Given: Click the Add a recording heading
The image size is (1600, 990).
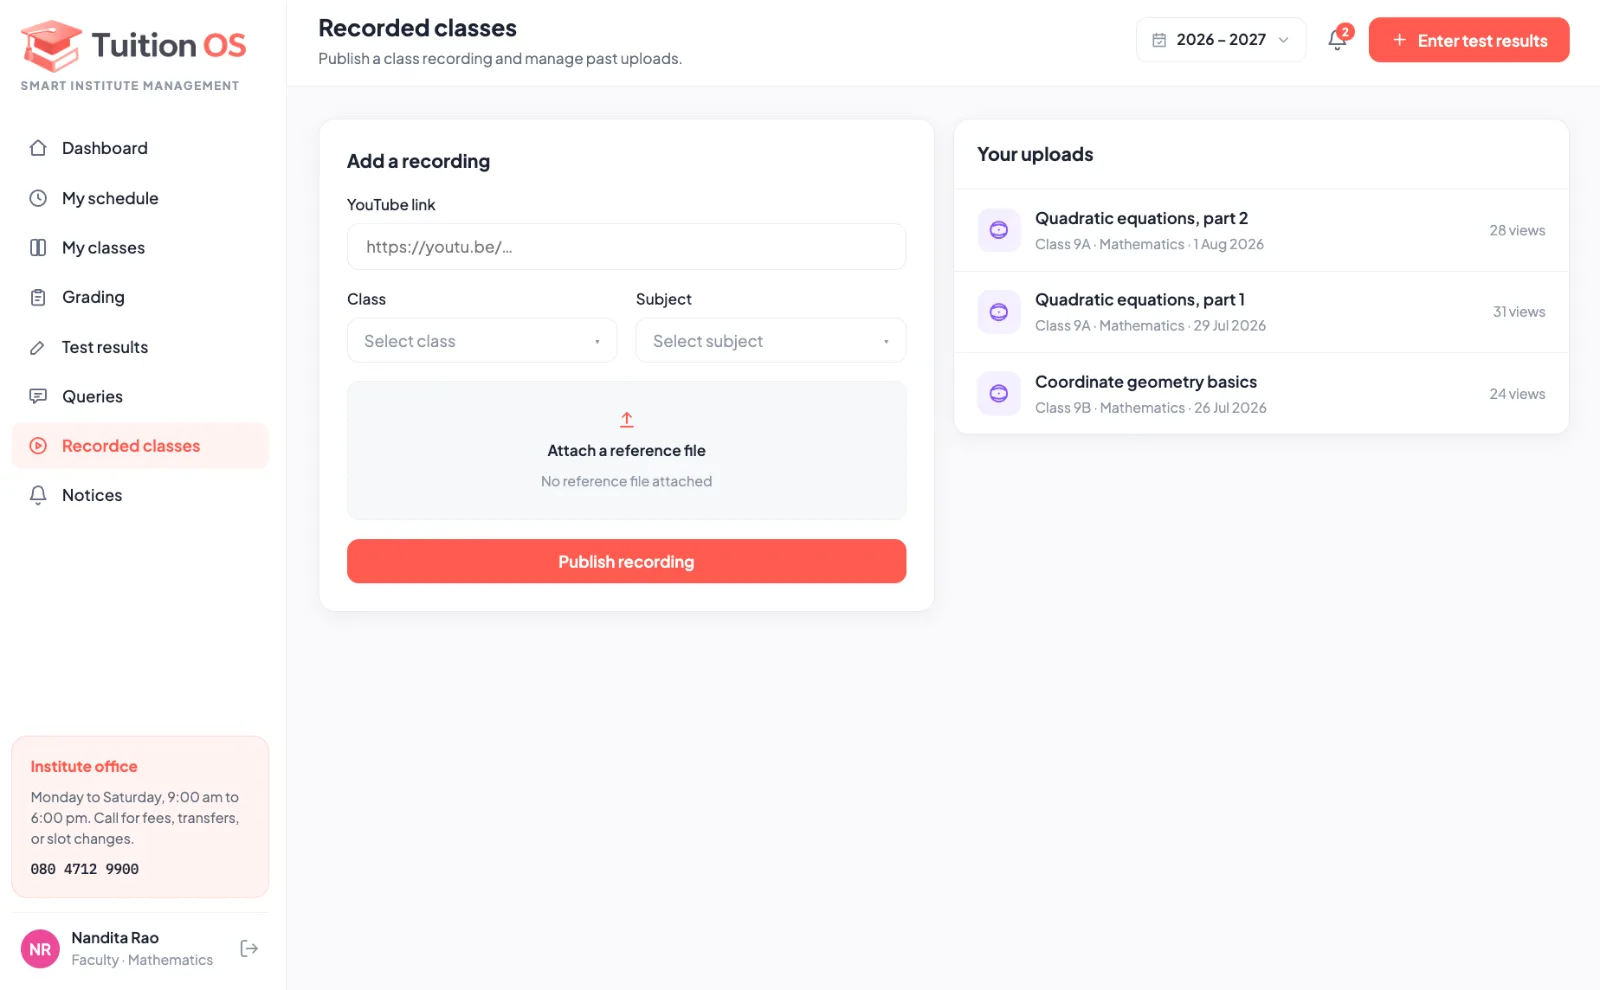Looking at the screenshot, I should click(418, 162).
